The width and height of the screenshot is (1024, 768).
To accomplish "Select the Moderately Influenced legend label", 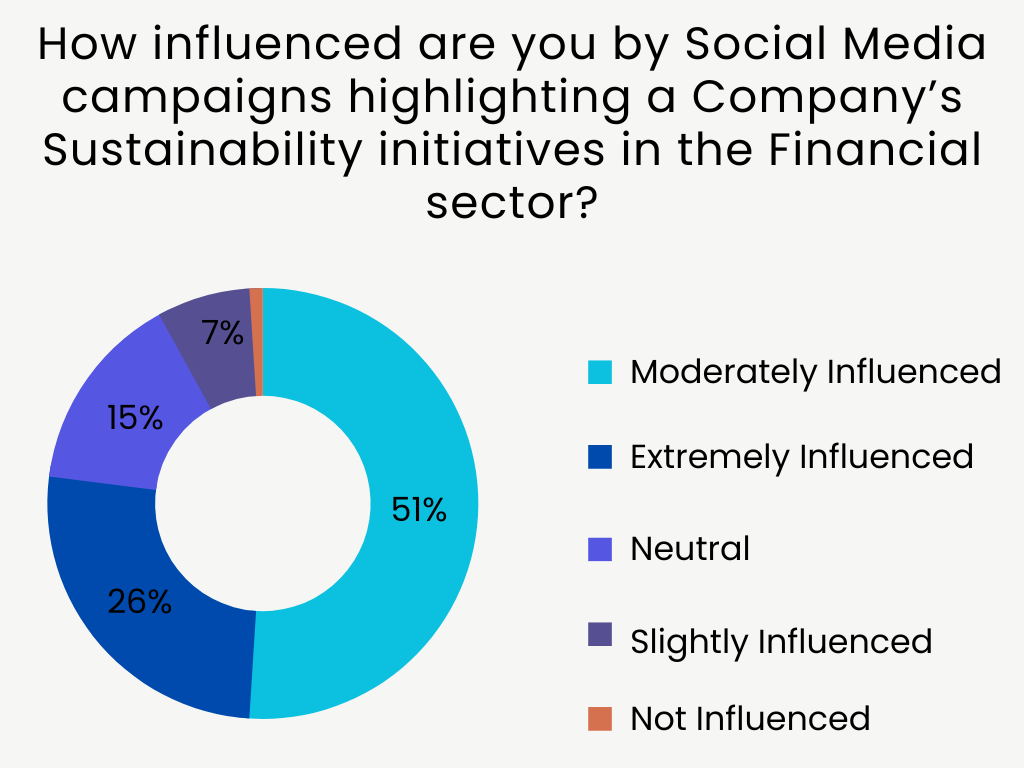I will [x=815, y=372].
